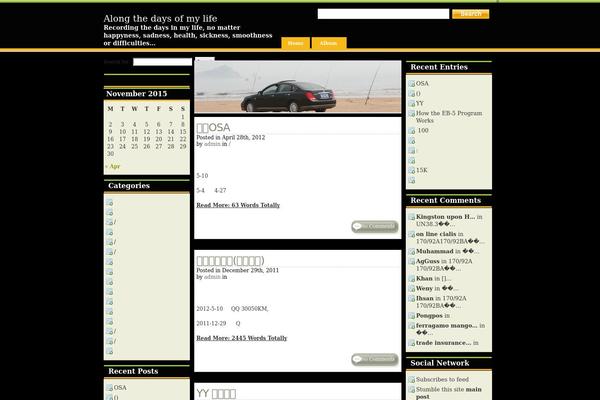The width and height of the screenshot is (600, 400).
Task: Open post title dated December 29th, 2011
Action: pyautogui.click(x=230, y=261)
